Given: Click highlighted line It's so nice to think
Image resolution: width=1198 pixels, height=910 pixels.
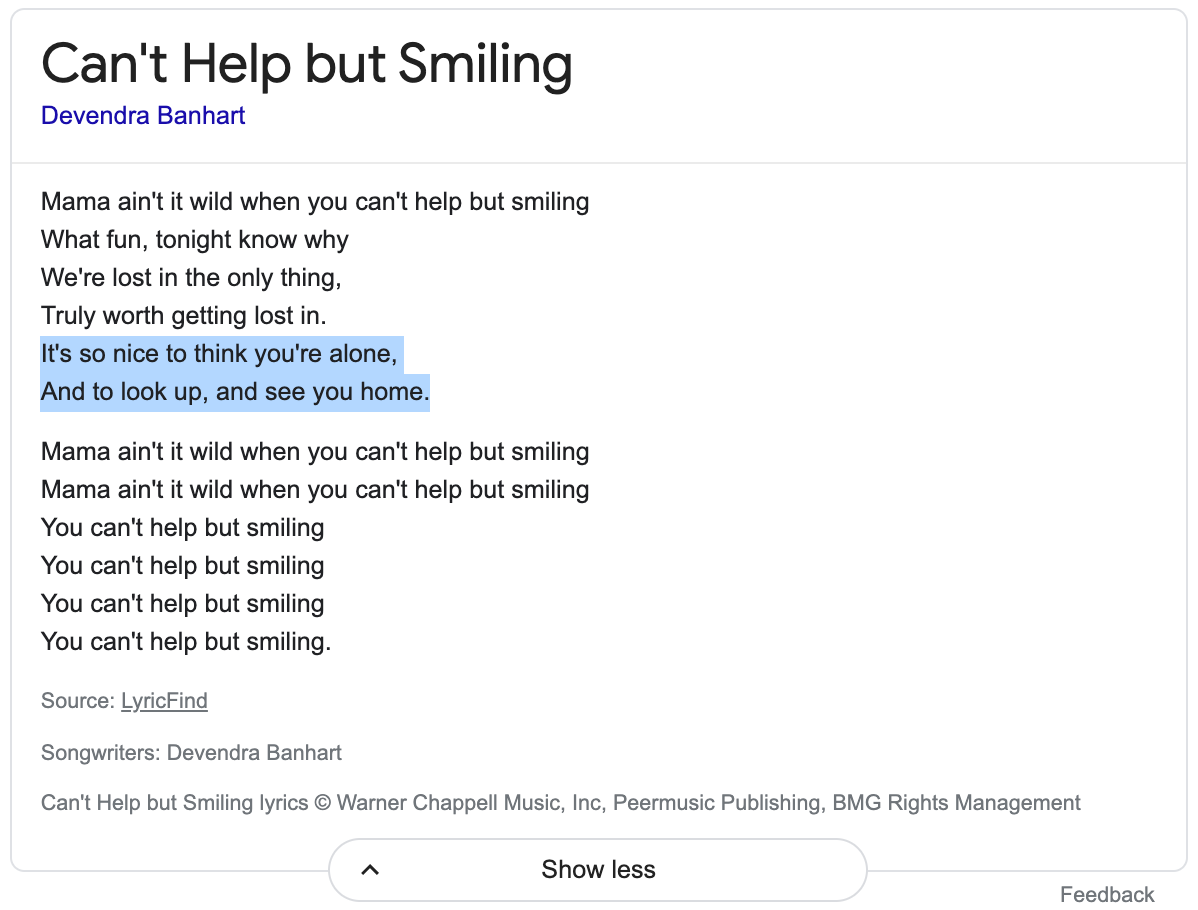Looking at the screenshot, I should pyautogui.click(x=219, y=354).
